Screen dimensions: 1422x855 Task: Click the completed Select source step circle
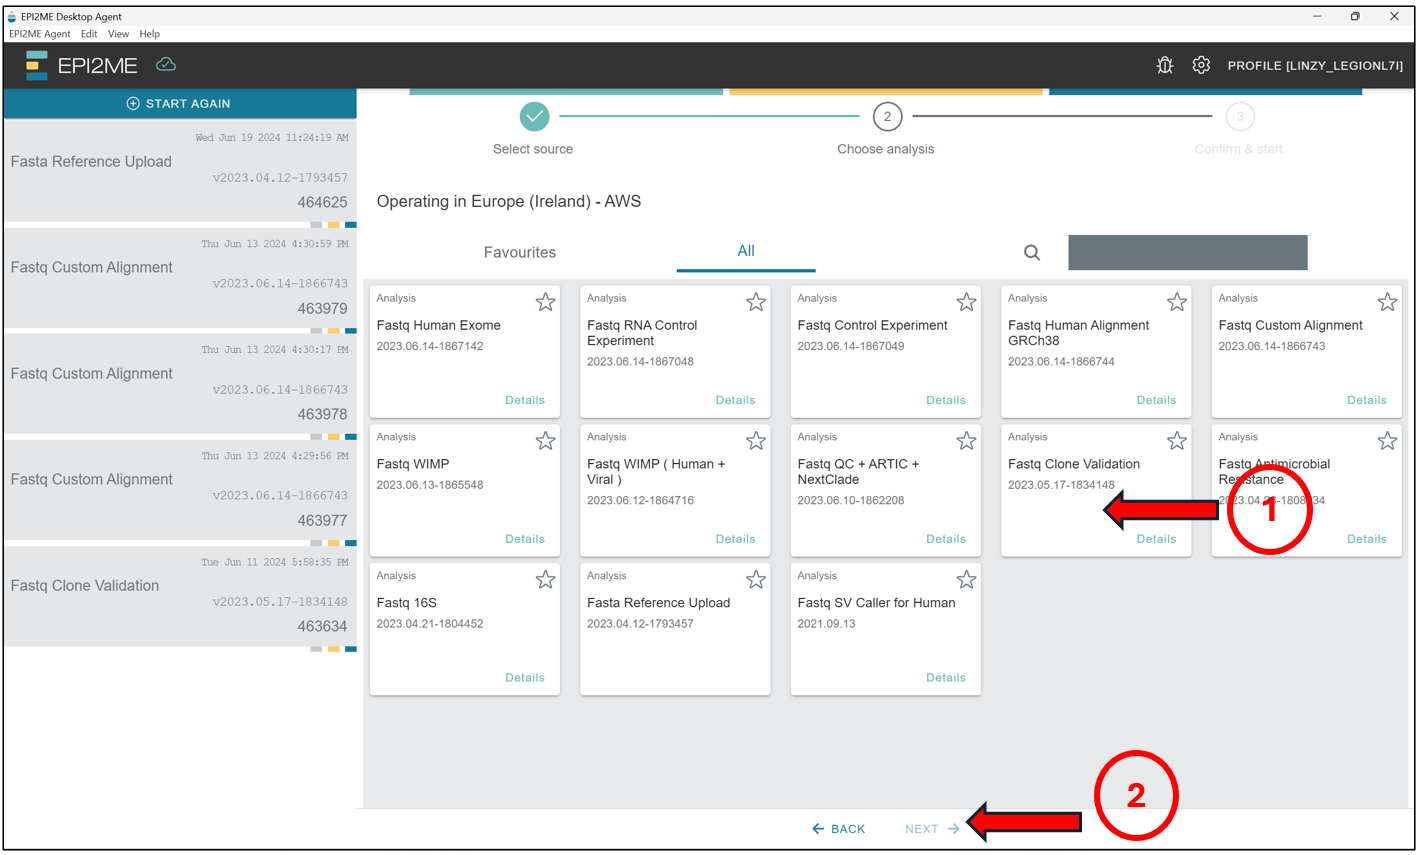point(535,117)
